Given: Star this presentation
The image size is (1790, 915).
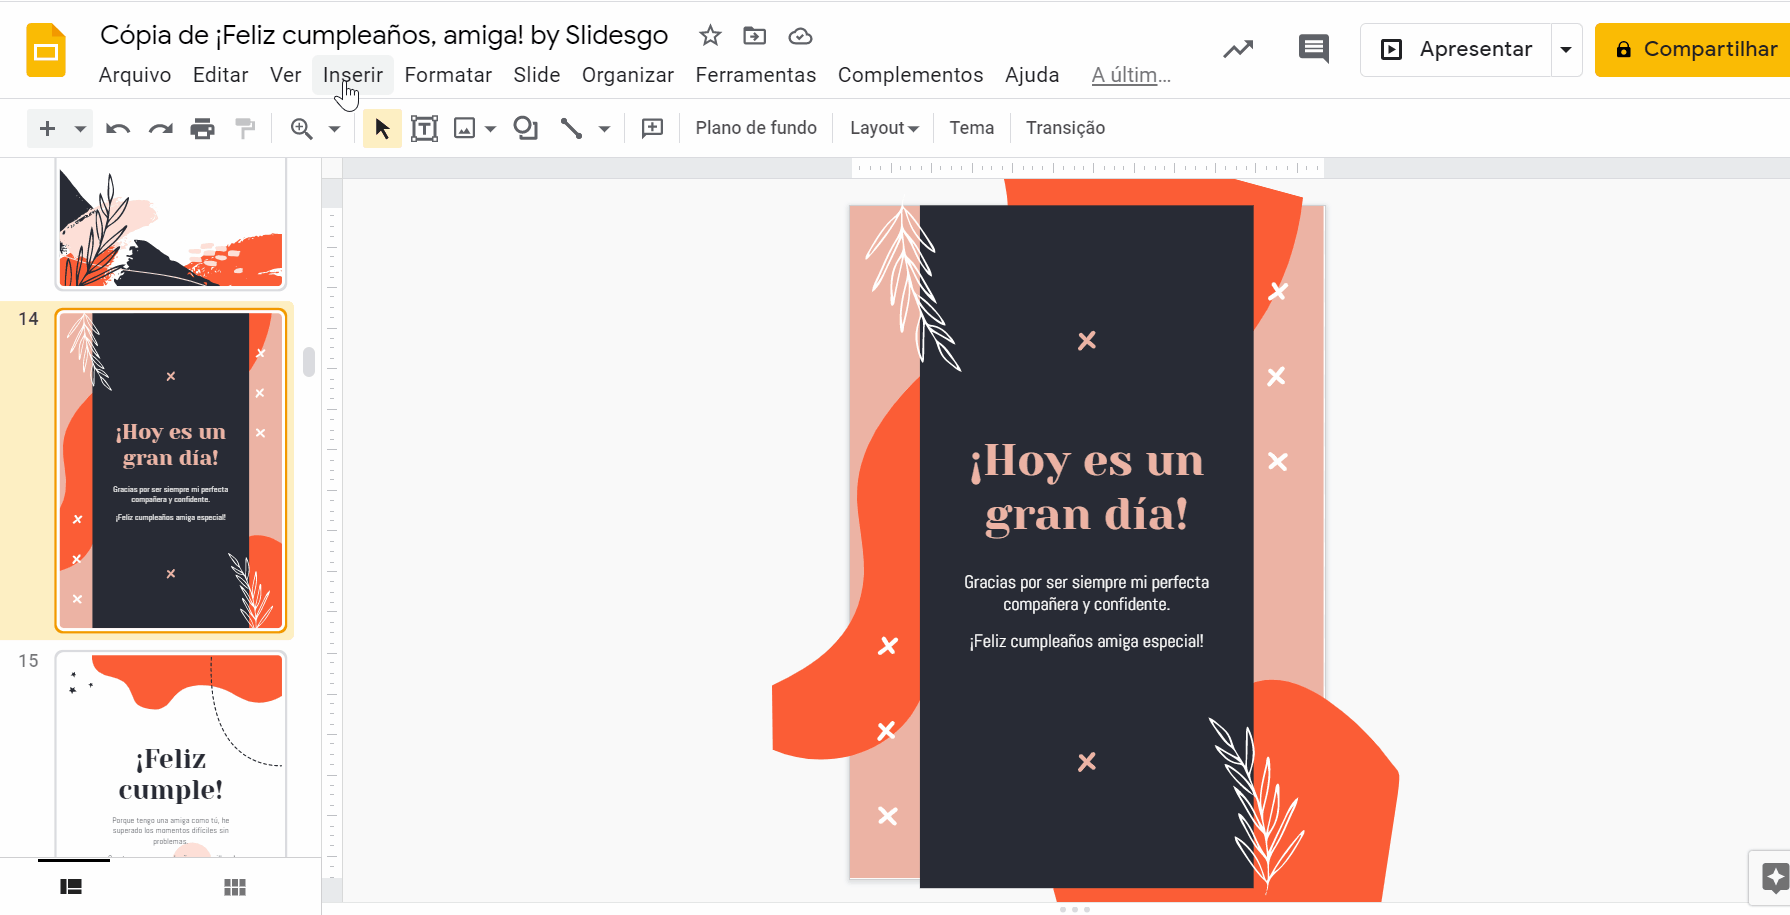Looking at the screenshot, I should [710, 36].
